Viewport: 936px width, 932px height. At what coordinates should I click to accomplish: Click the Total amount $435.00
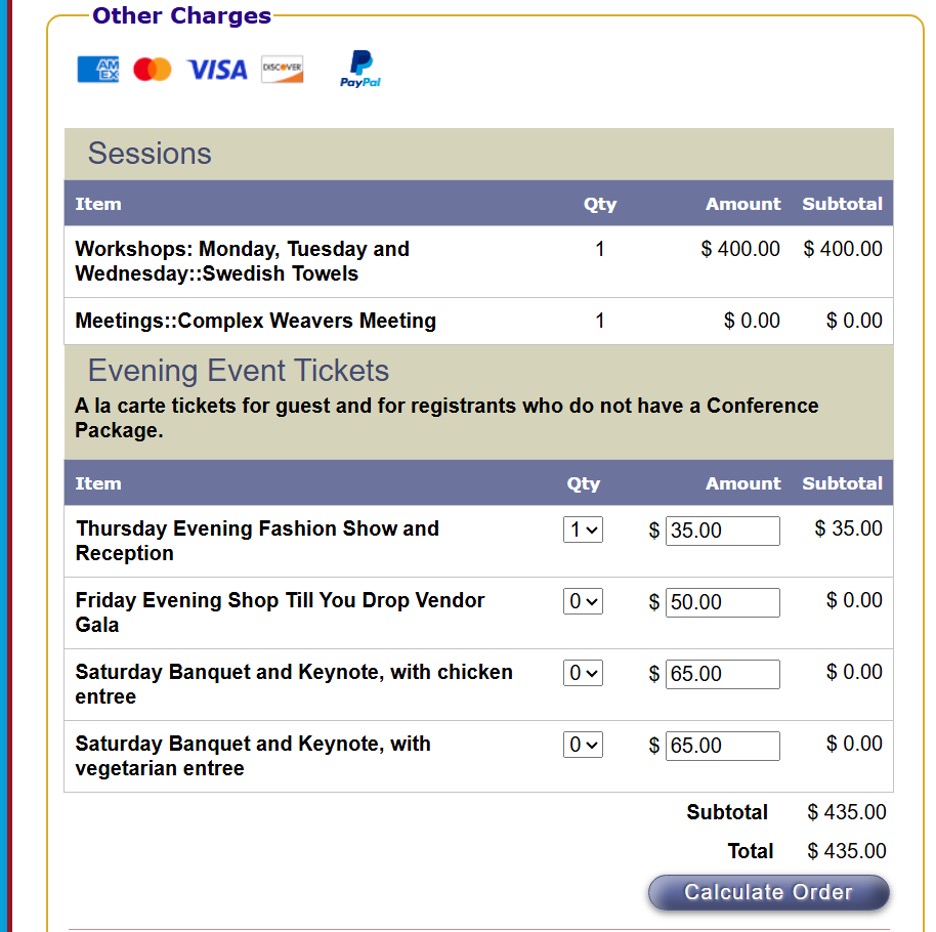(x=846, y=851)
